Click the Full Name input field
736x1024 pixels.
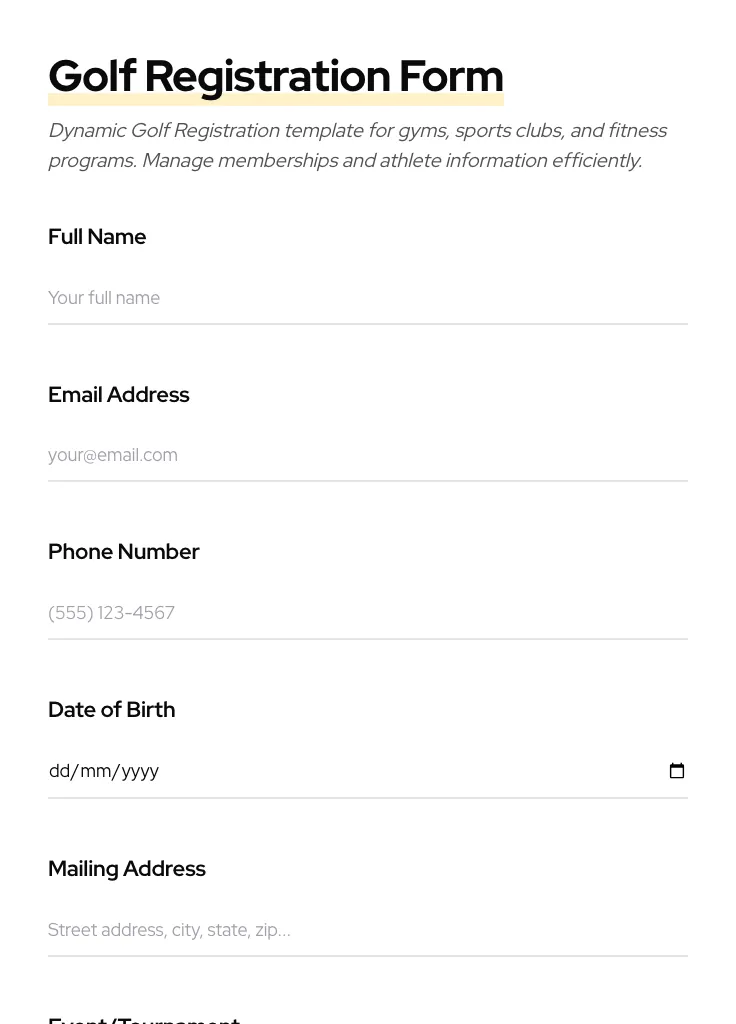tap(367, 298)
